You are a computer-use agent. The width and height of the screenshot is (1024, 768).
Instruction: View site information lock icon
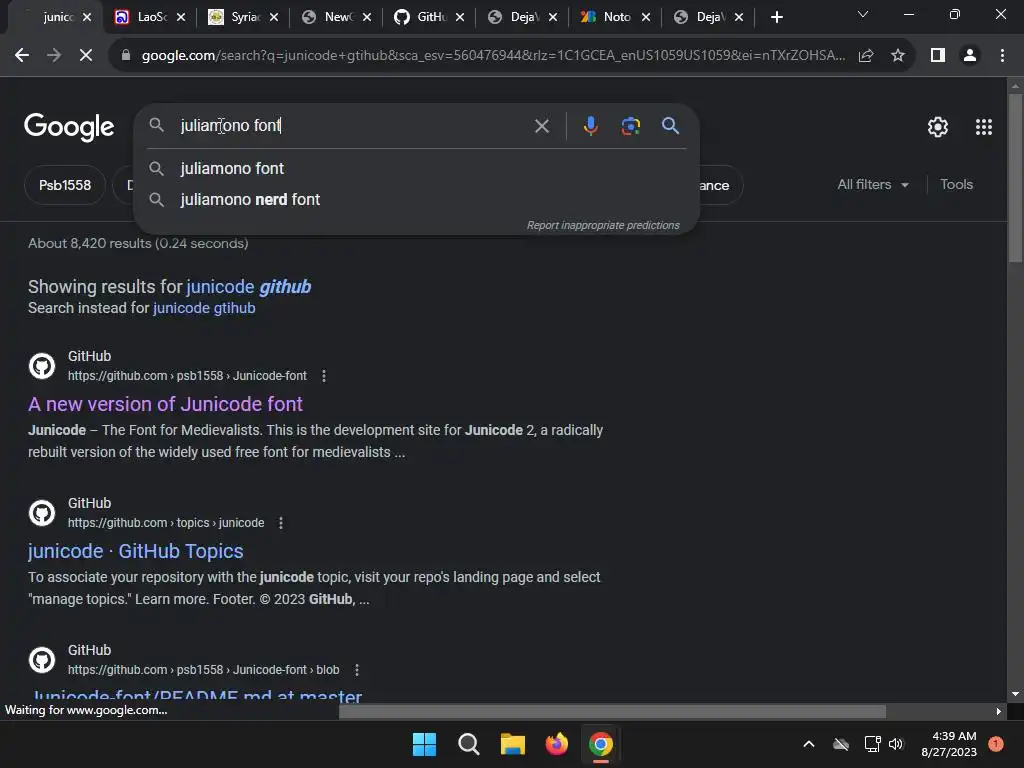click(x=126, y=56)
